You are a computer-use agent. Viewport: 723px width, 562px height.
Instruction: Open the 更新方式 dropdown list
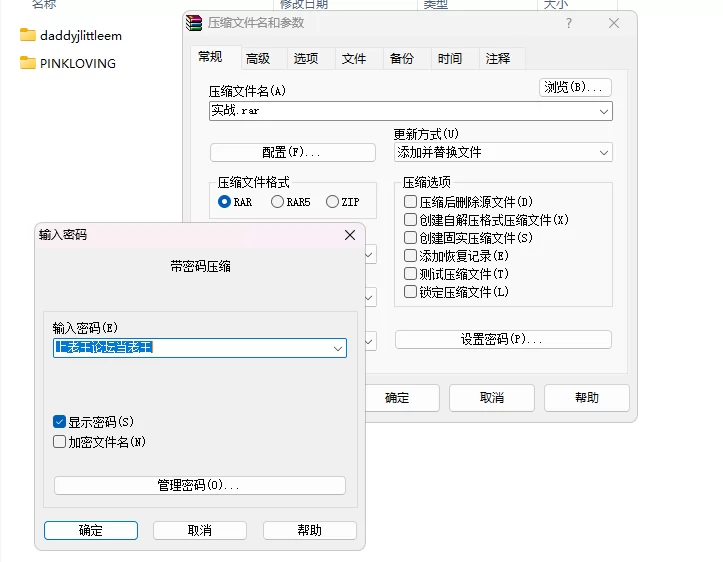[x=603, y=153]
